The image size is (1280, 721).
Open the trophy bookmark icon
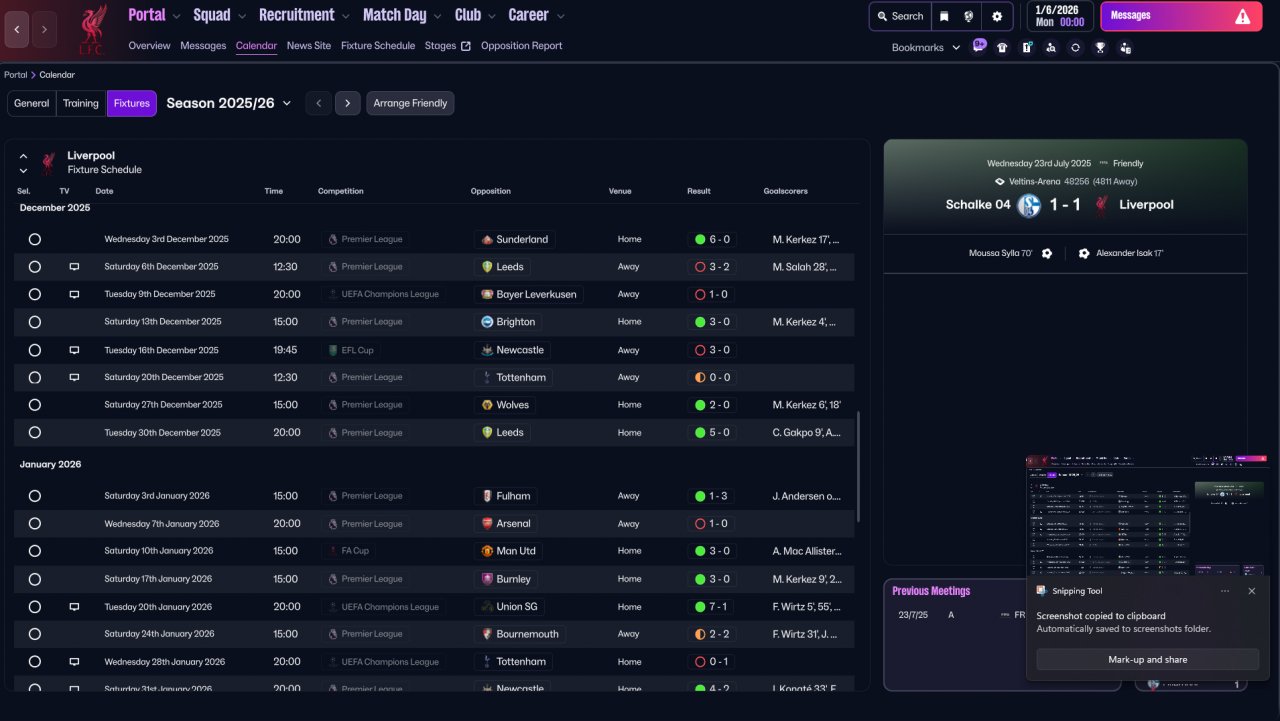[x=1100, y=47]
